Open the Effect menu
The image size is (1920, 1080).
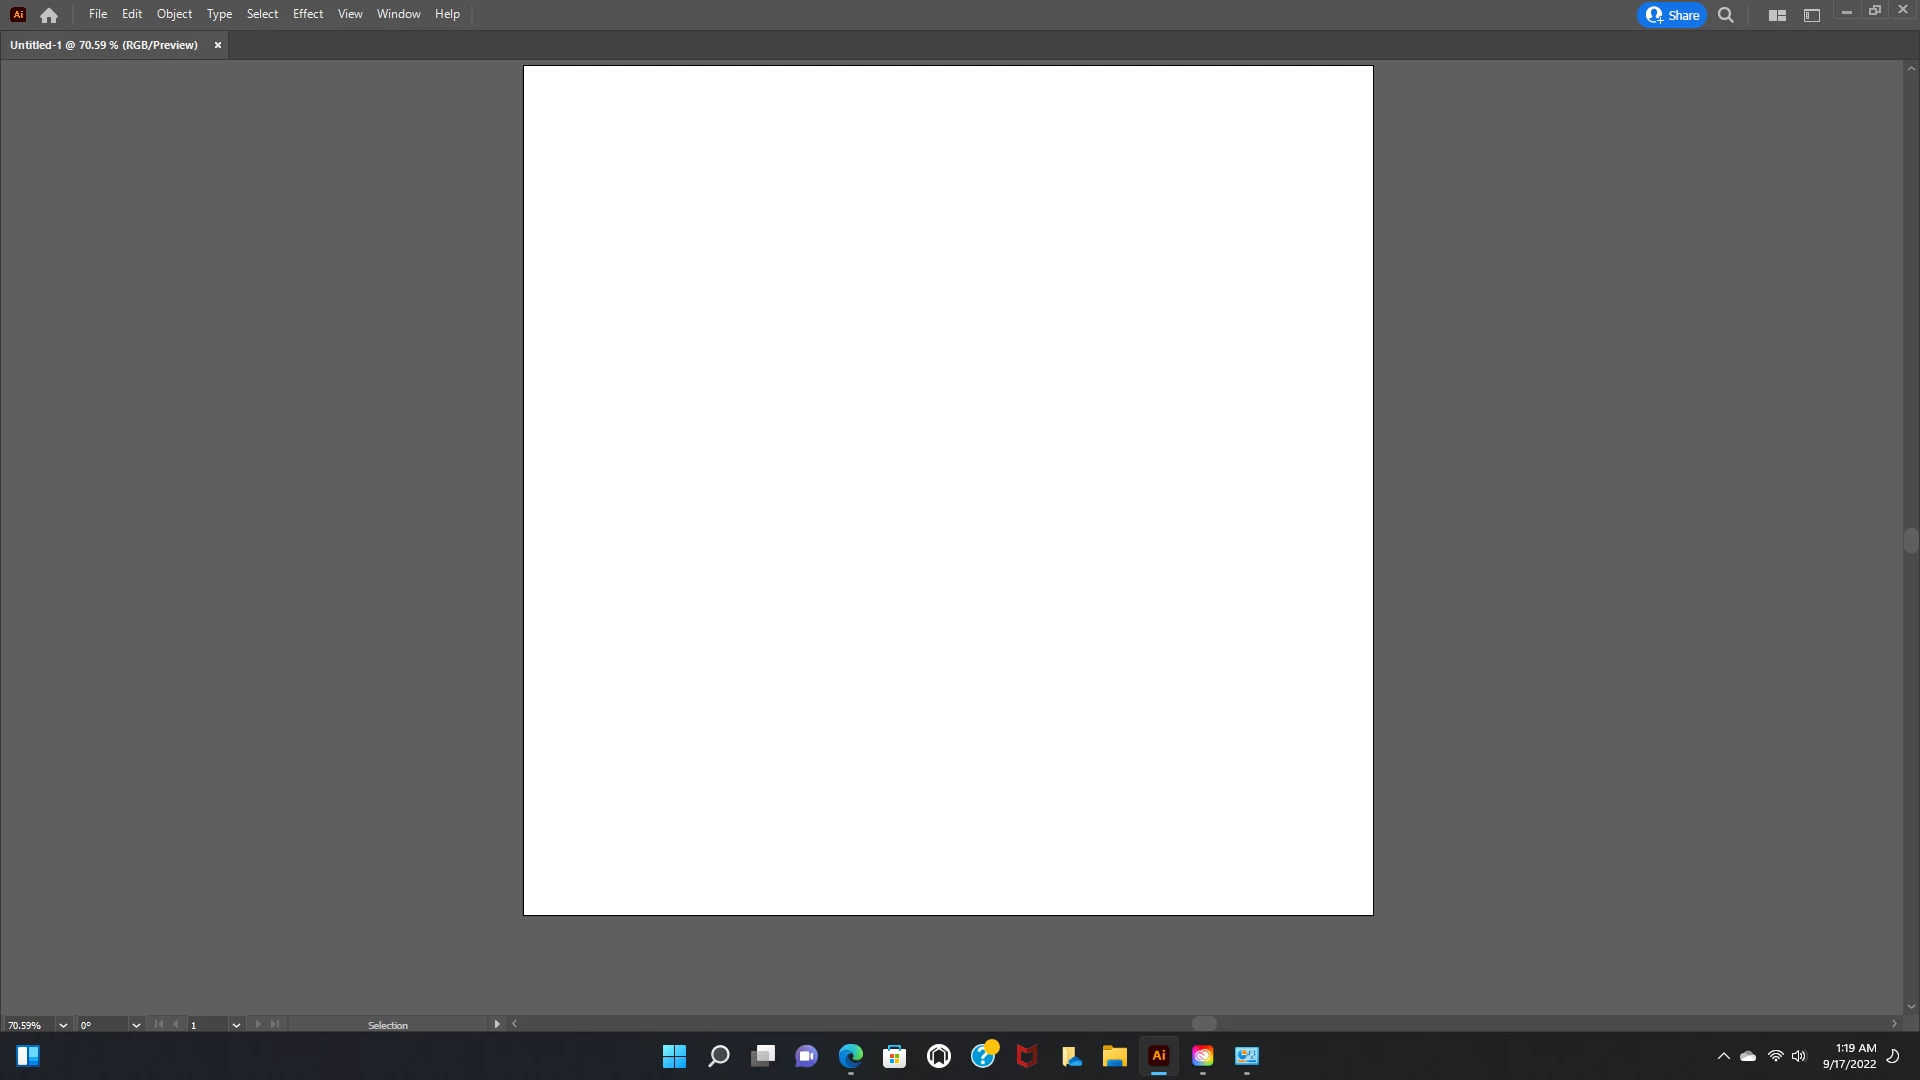pos(307,14)
